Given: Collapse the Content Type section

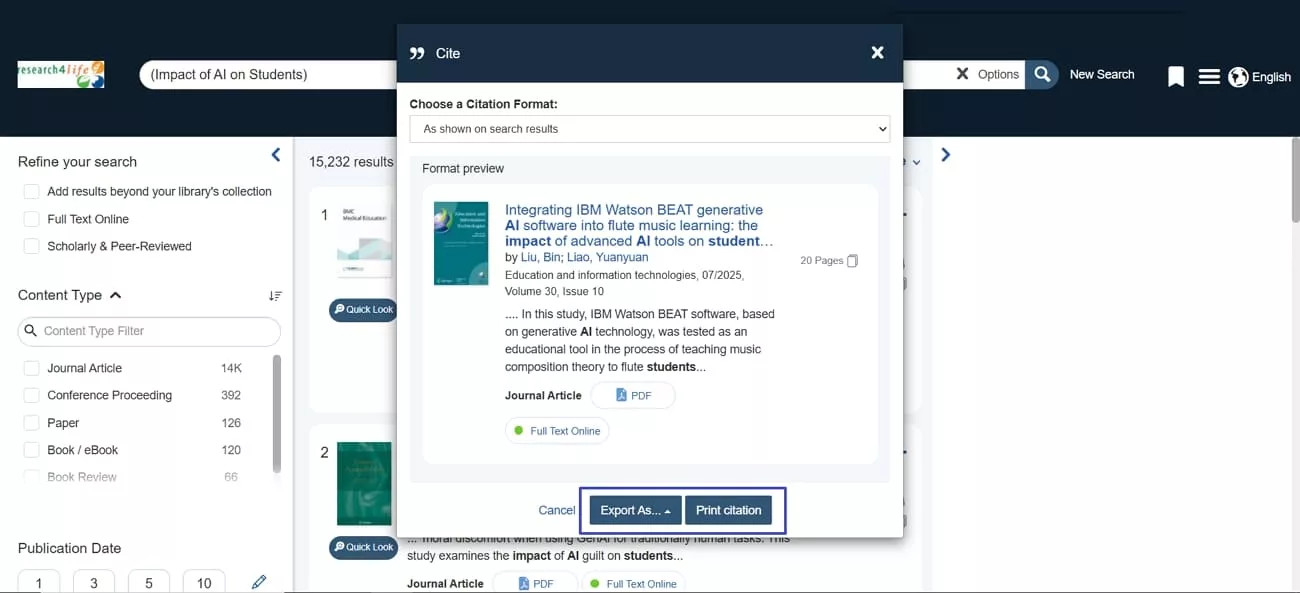Looking at the screenshot, I should (115, 295).
